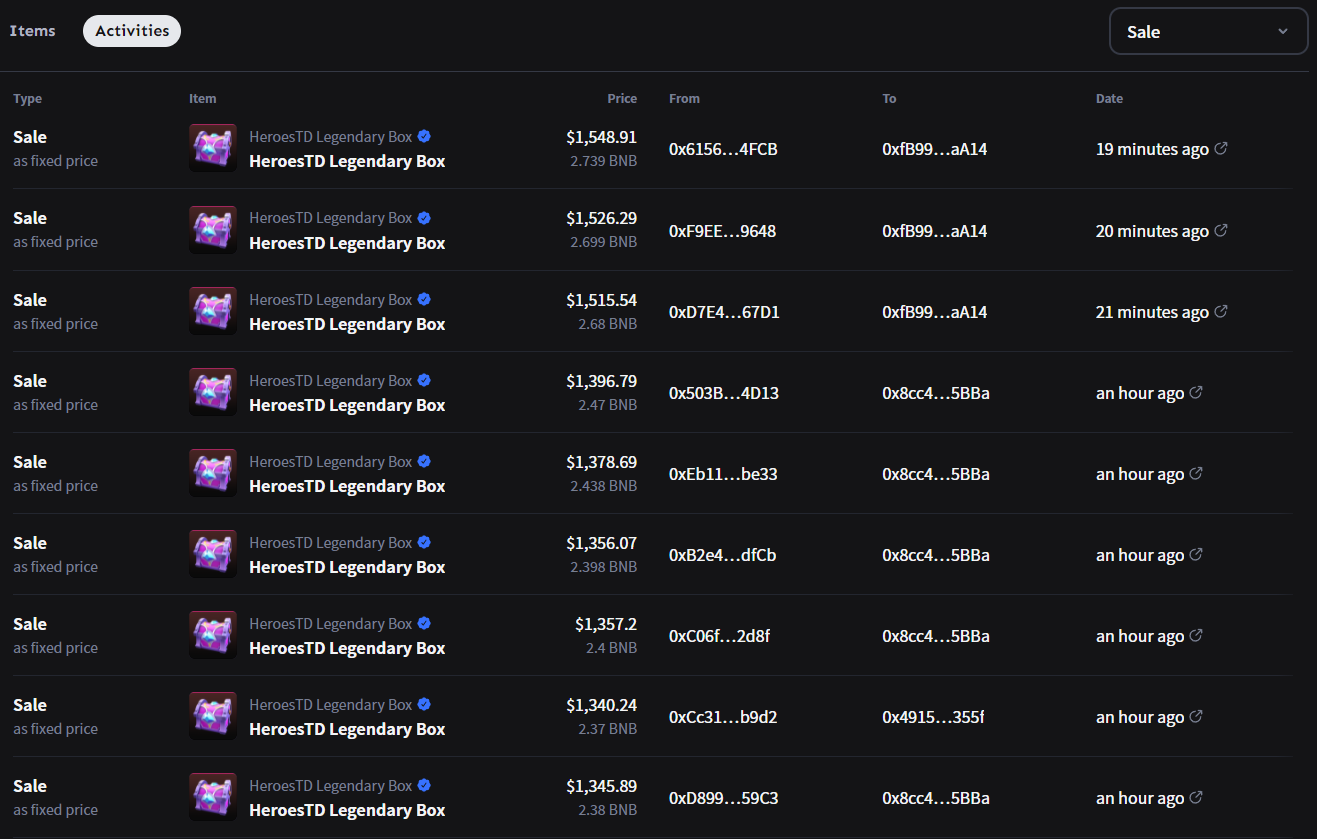Open seller address 0xD899...59C3
Viewport: 1317px width, 839px height.
click(723, 798)
